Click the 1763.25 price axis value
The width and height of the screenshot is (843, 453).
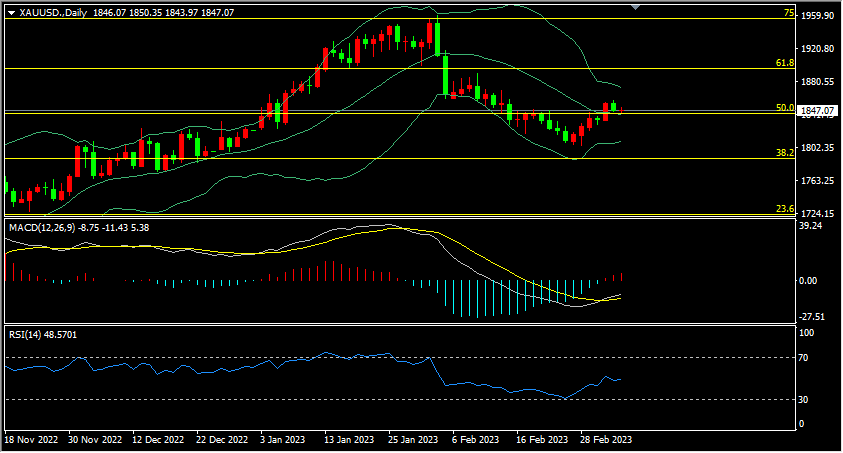coord(817,181)
